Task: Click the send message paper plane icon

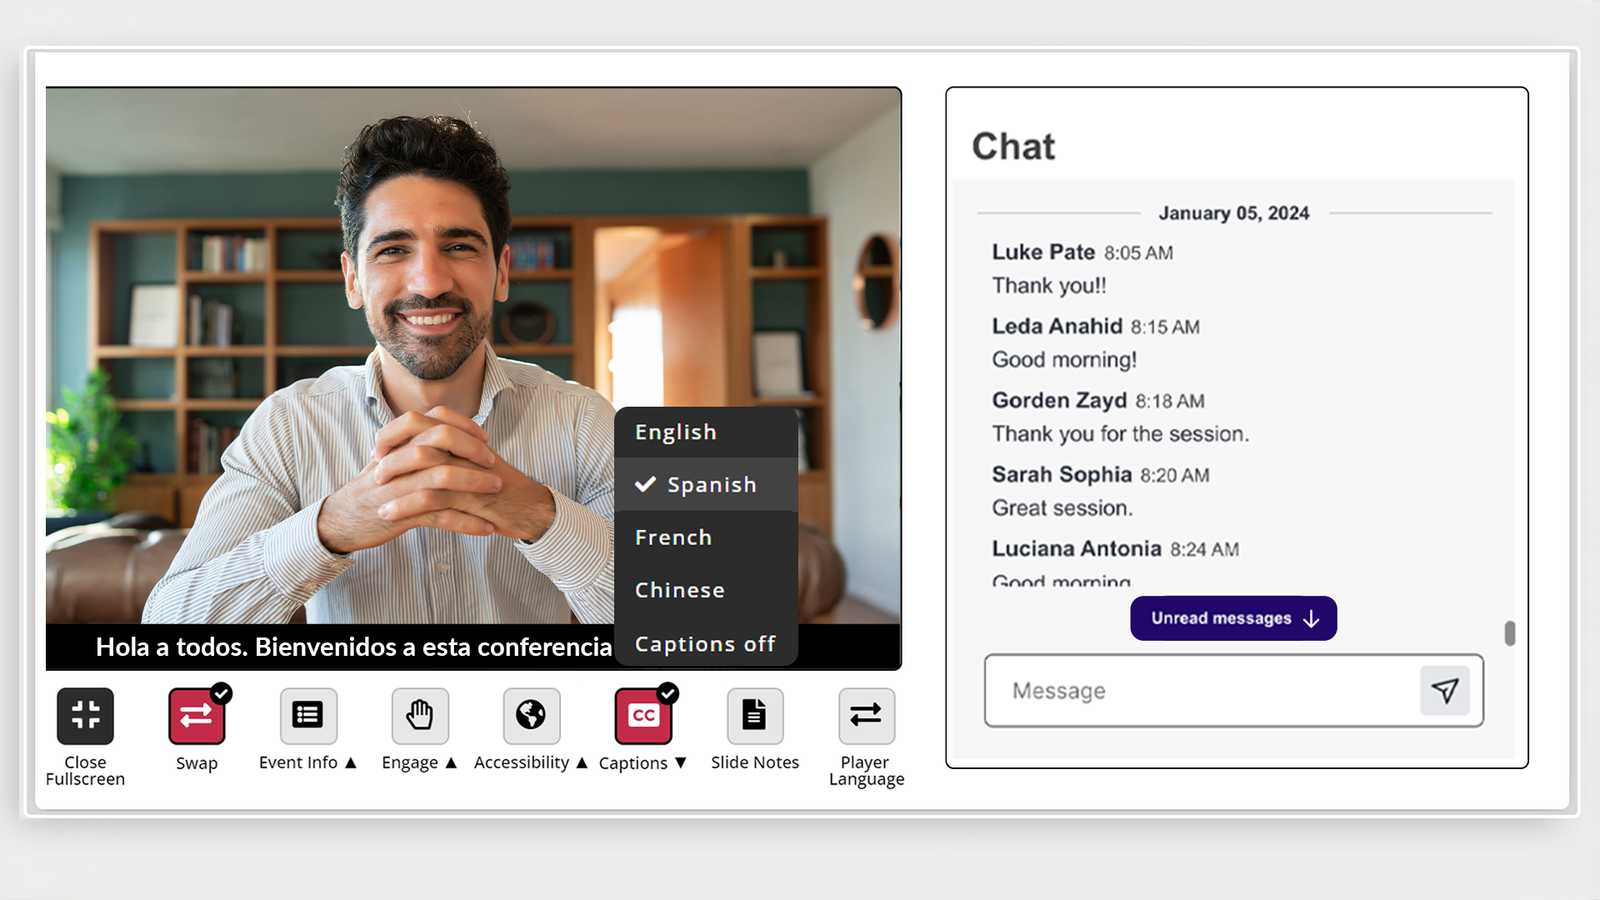Action: [1445, 690]
